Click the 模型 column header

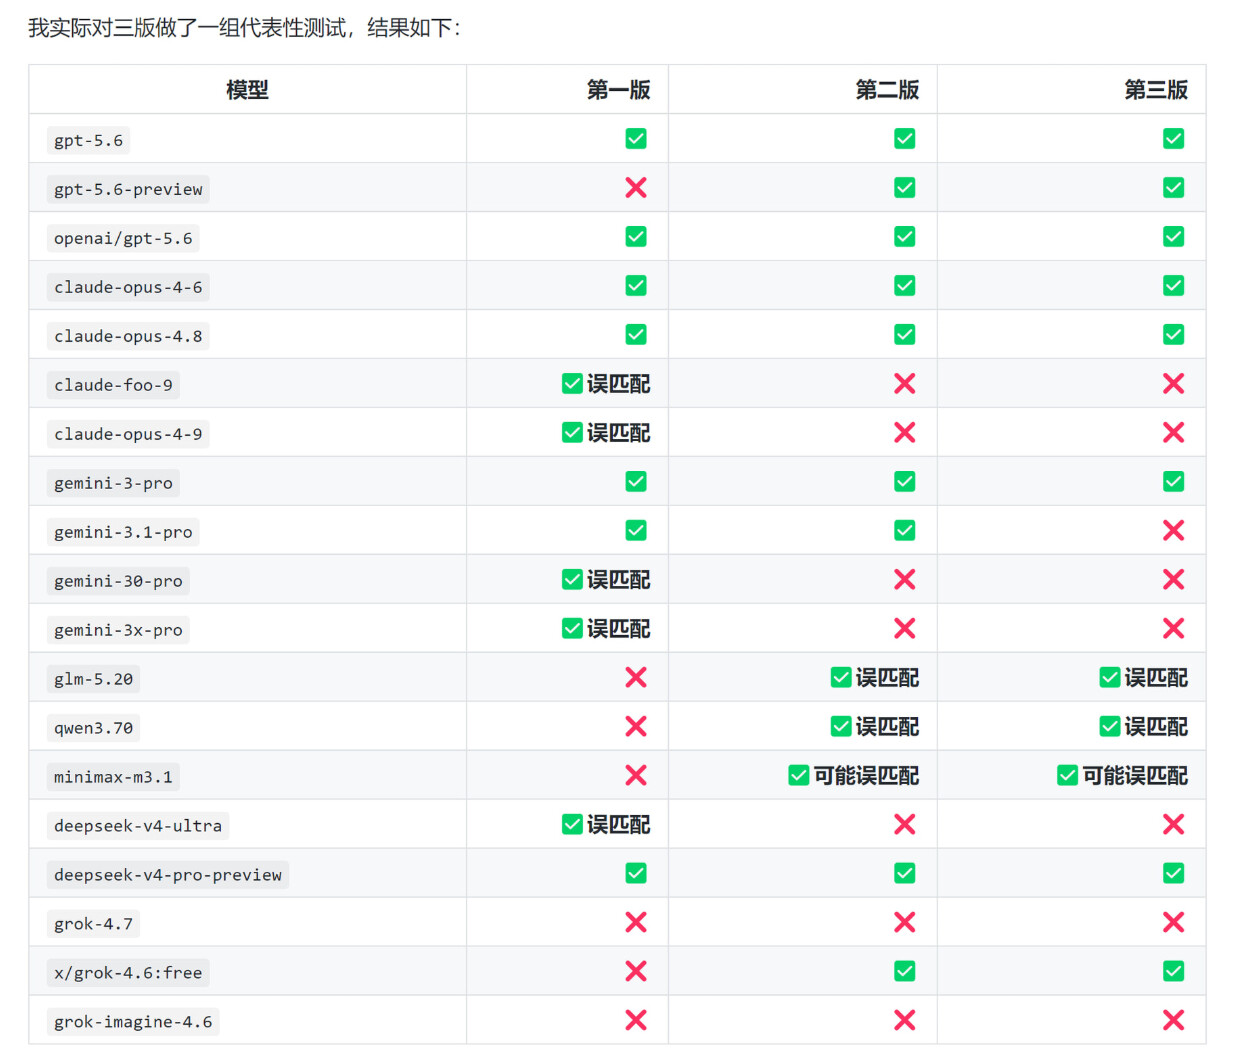pyautogui.click(x=248, y=90)
